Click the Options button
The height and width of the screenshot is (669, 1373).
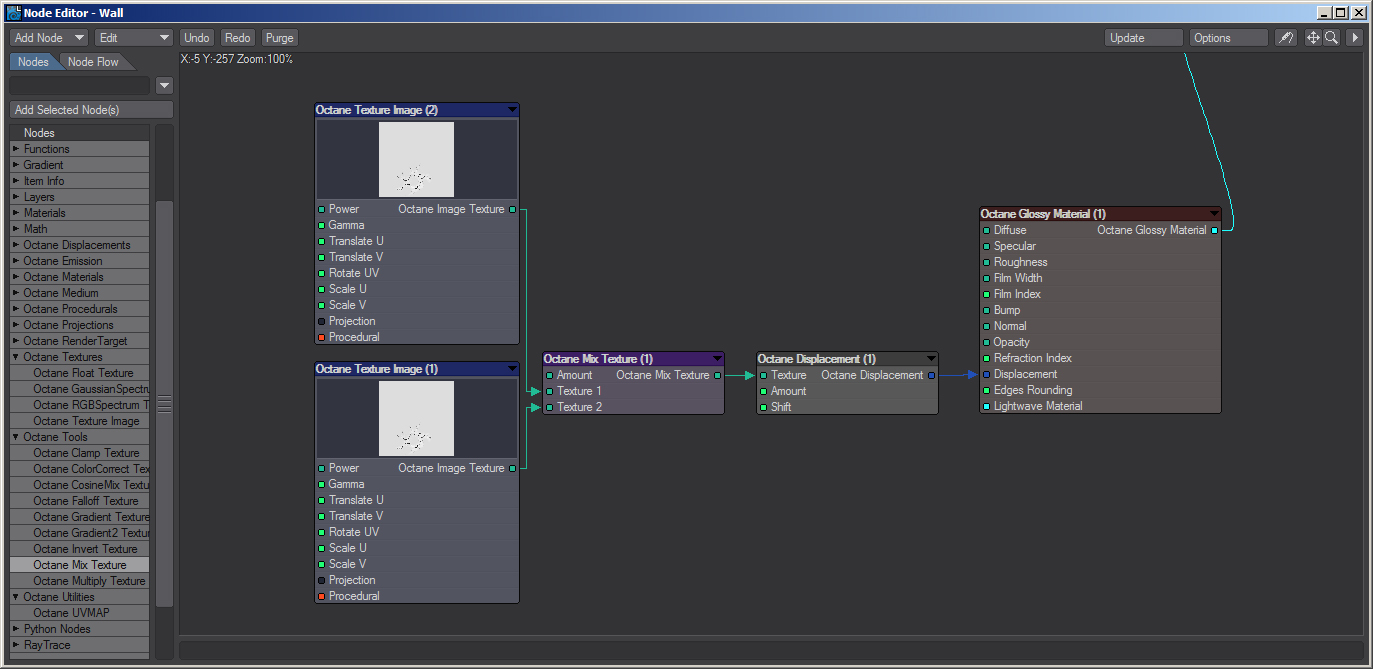pyautogui.click(x=1229, y=38)
